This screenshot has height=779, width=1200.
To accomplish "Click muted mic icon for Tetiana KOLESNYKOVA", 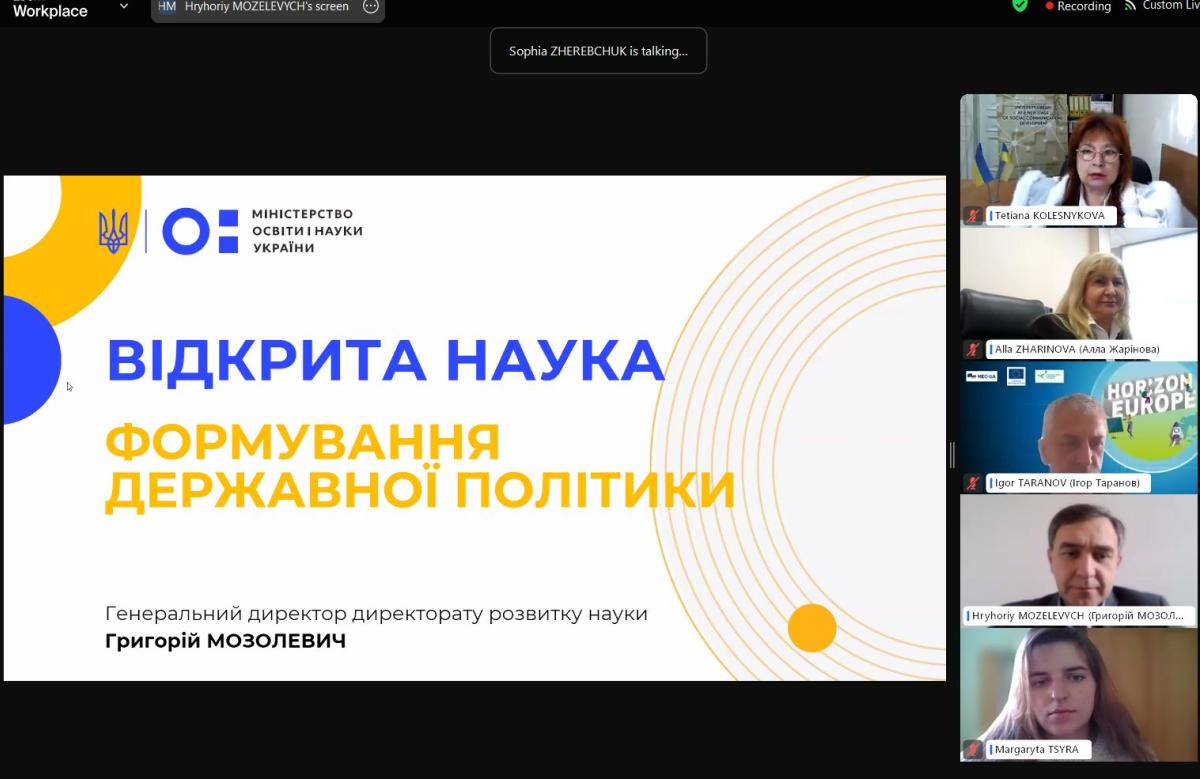I will coord(973,216).
